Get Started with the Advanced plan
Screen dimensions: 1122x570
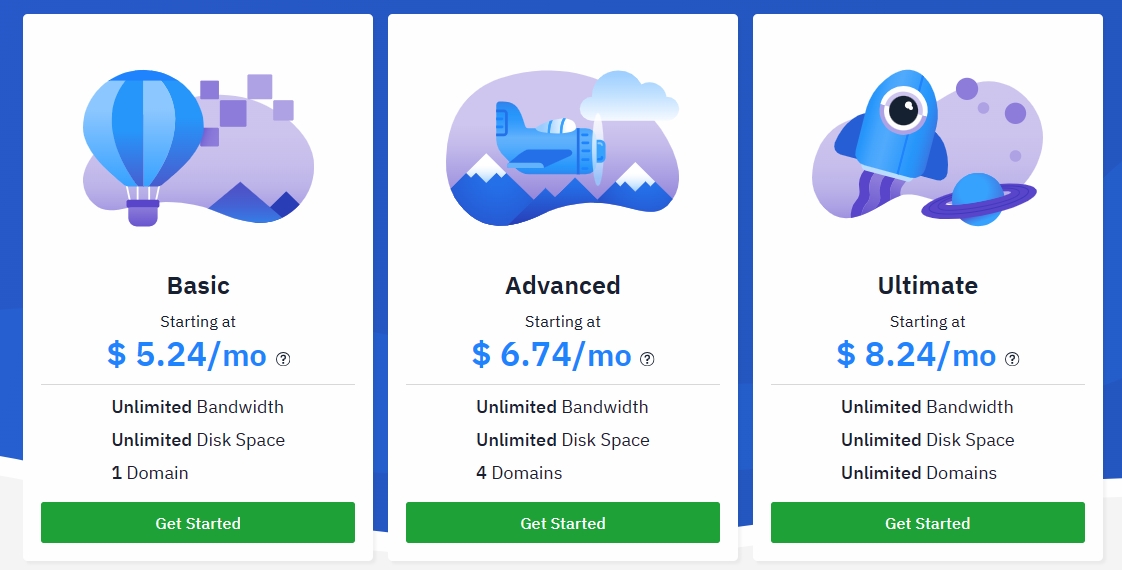click(562, 523)
